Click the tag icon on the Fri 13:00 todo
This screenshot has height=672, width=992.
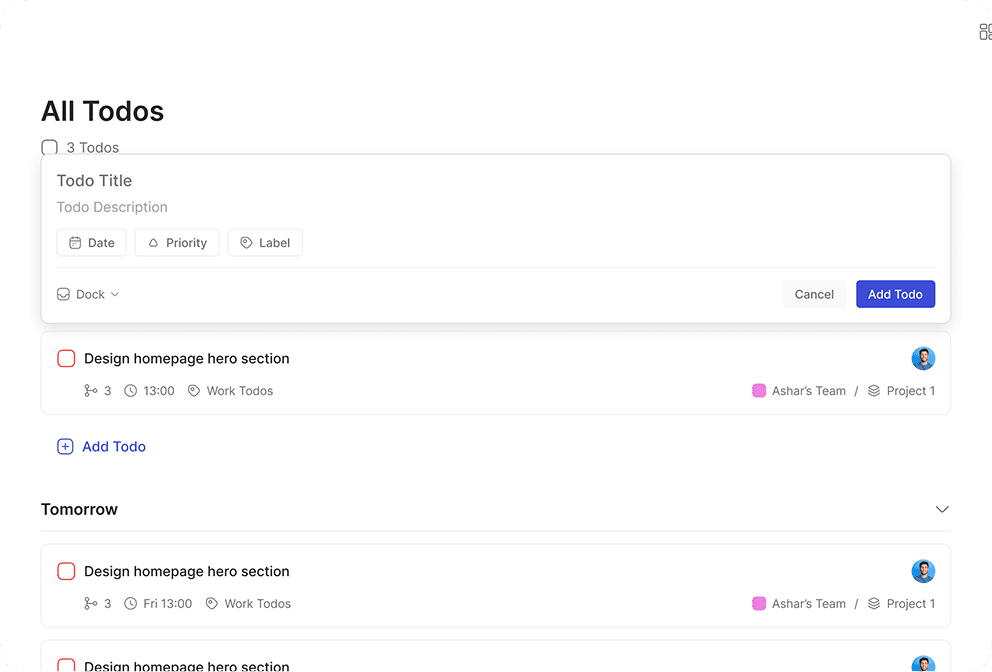(x=212, y=604)
